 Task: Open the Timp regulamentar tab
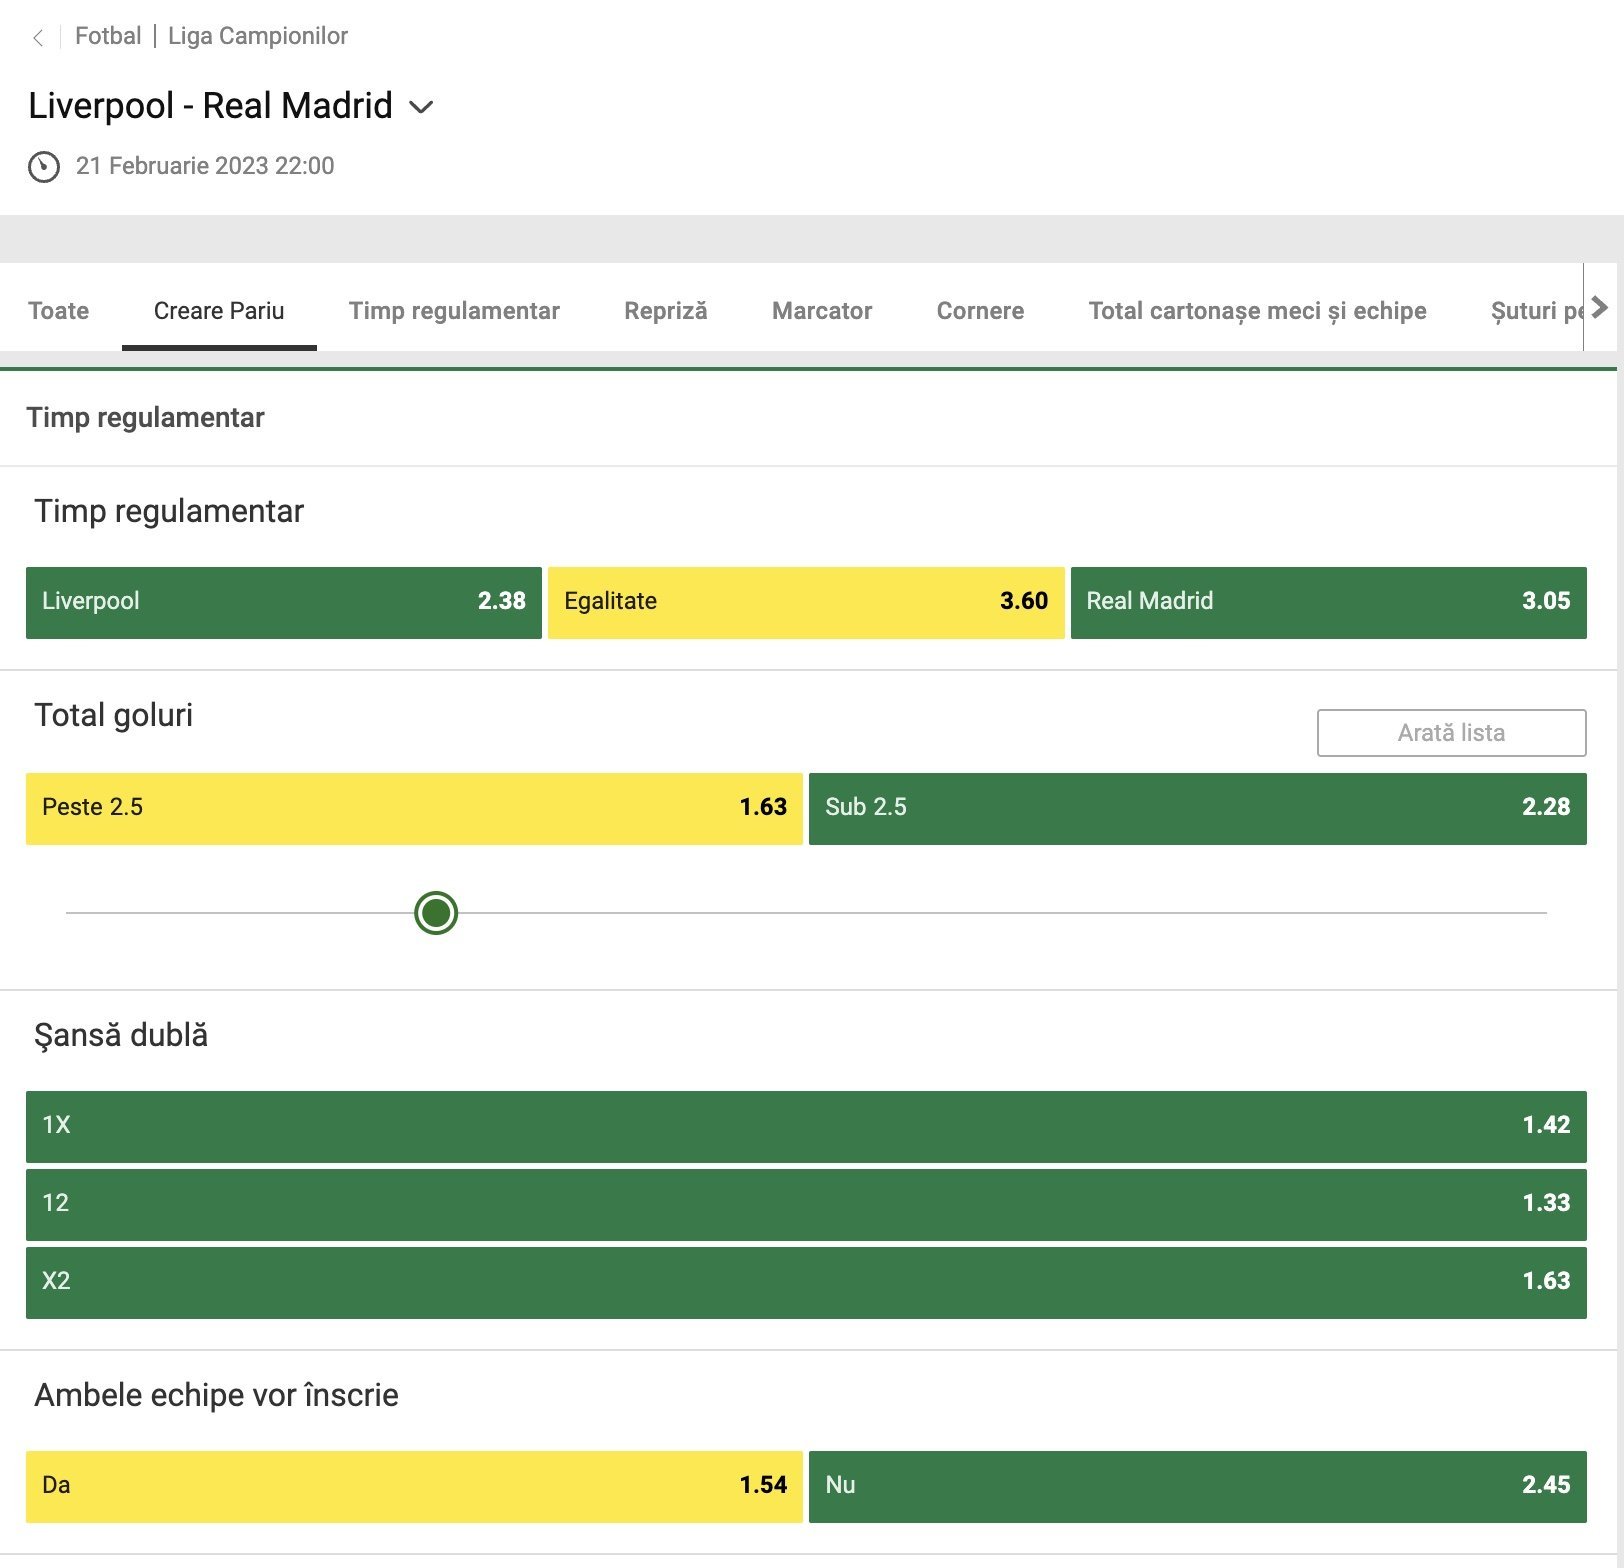[x=454, y=311]
